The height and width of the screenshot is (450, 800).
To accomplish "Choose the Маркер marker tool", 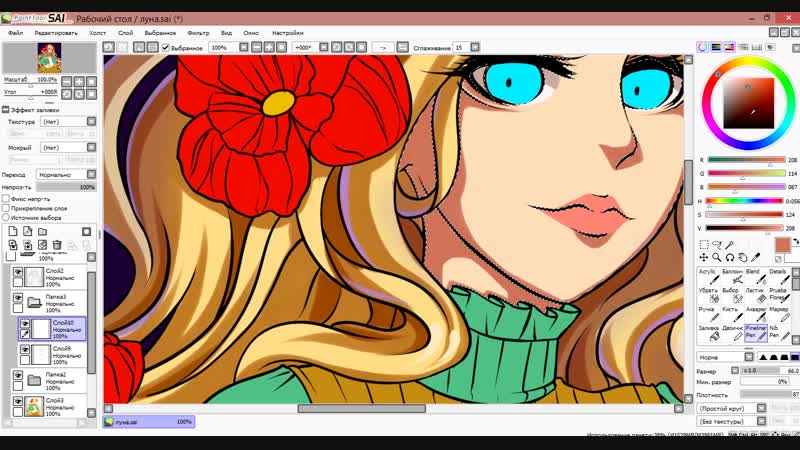I will pyautogui.click(x=779, y=314).
